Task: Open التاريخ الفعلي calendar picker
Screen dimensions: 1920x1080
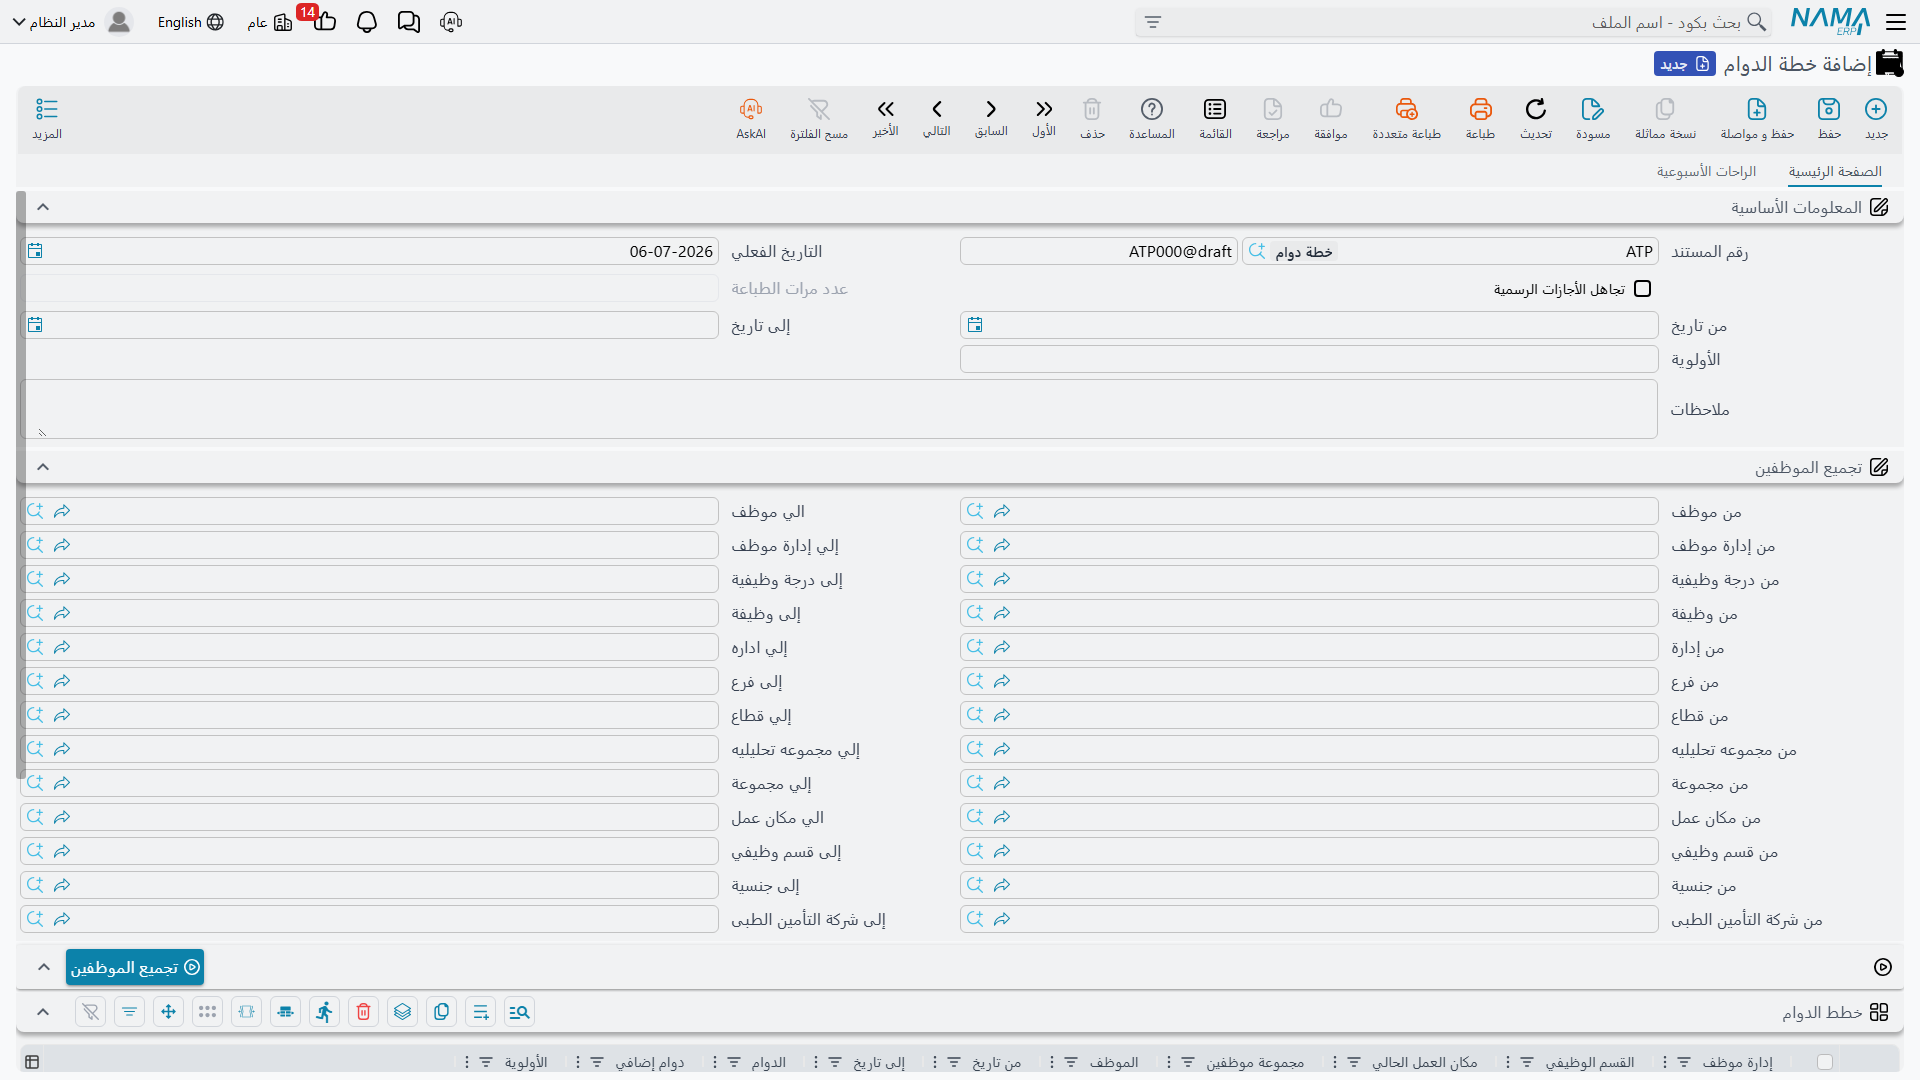Action: [x=35, y=251]
